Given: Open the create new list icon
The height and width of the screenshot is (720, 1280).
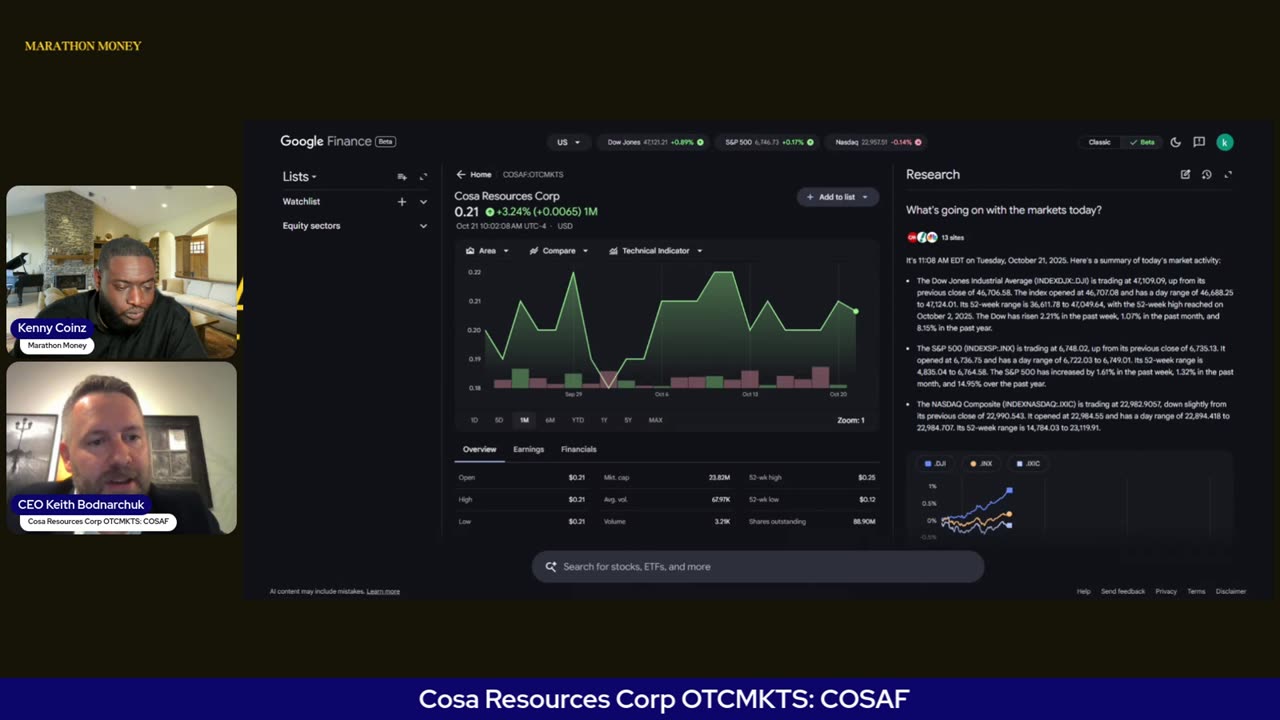Looking at the screenshot, I should point(402,177).
